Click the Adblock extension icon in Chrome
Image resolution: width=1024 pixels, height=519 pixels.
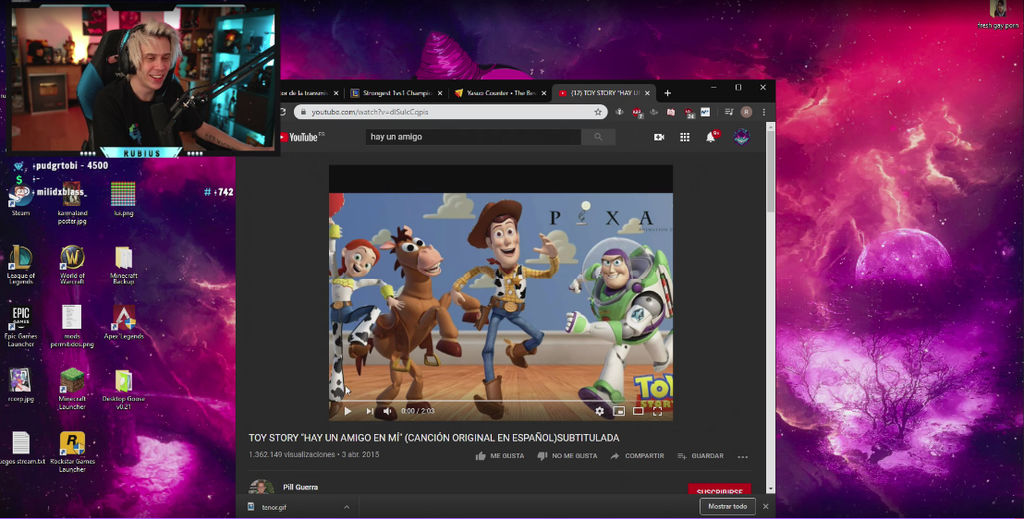(636, 112)
